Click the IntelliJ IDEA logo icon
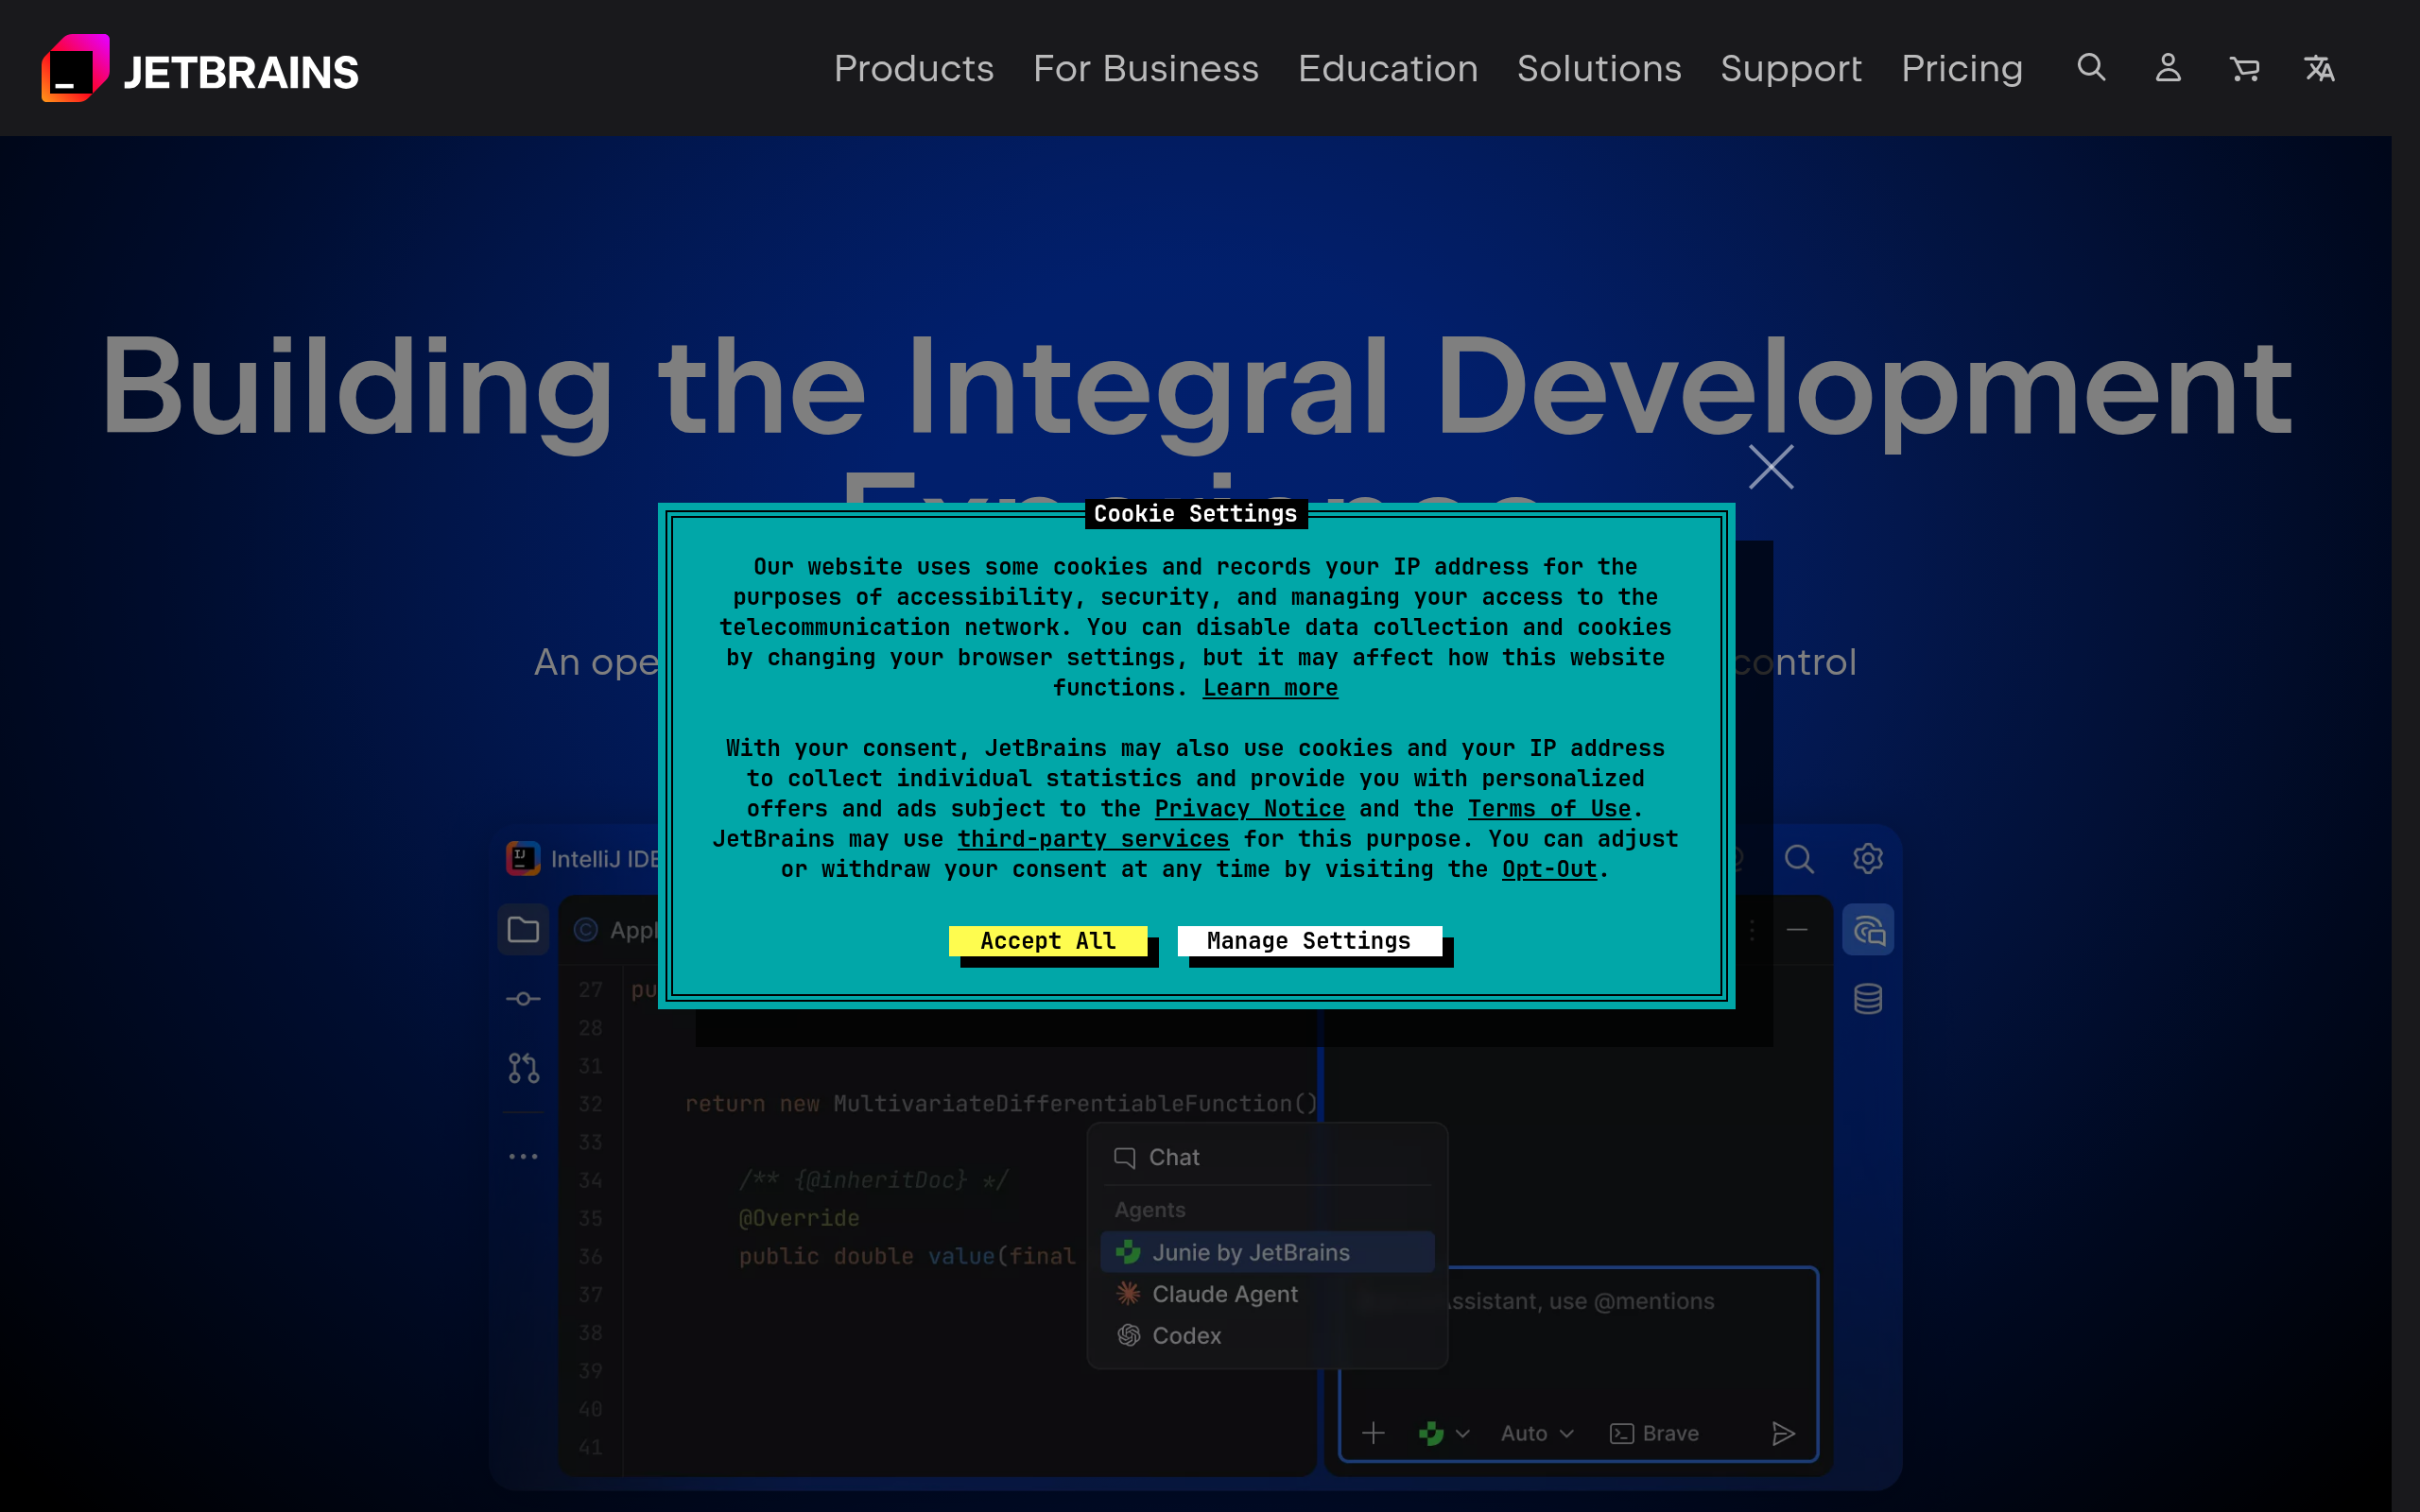 [x=523, y=858]
